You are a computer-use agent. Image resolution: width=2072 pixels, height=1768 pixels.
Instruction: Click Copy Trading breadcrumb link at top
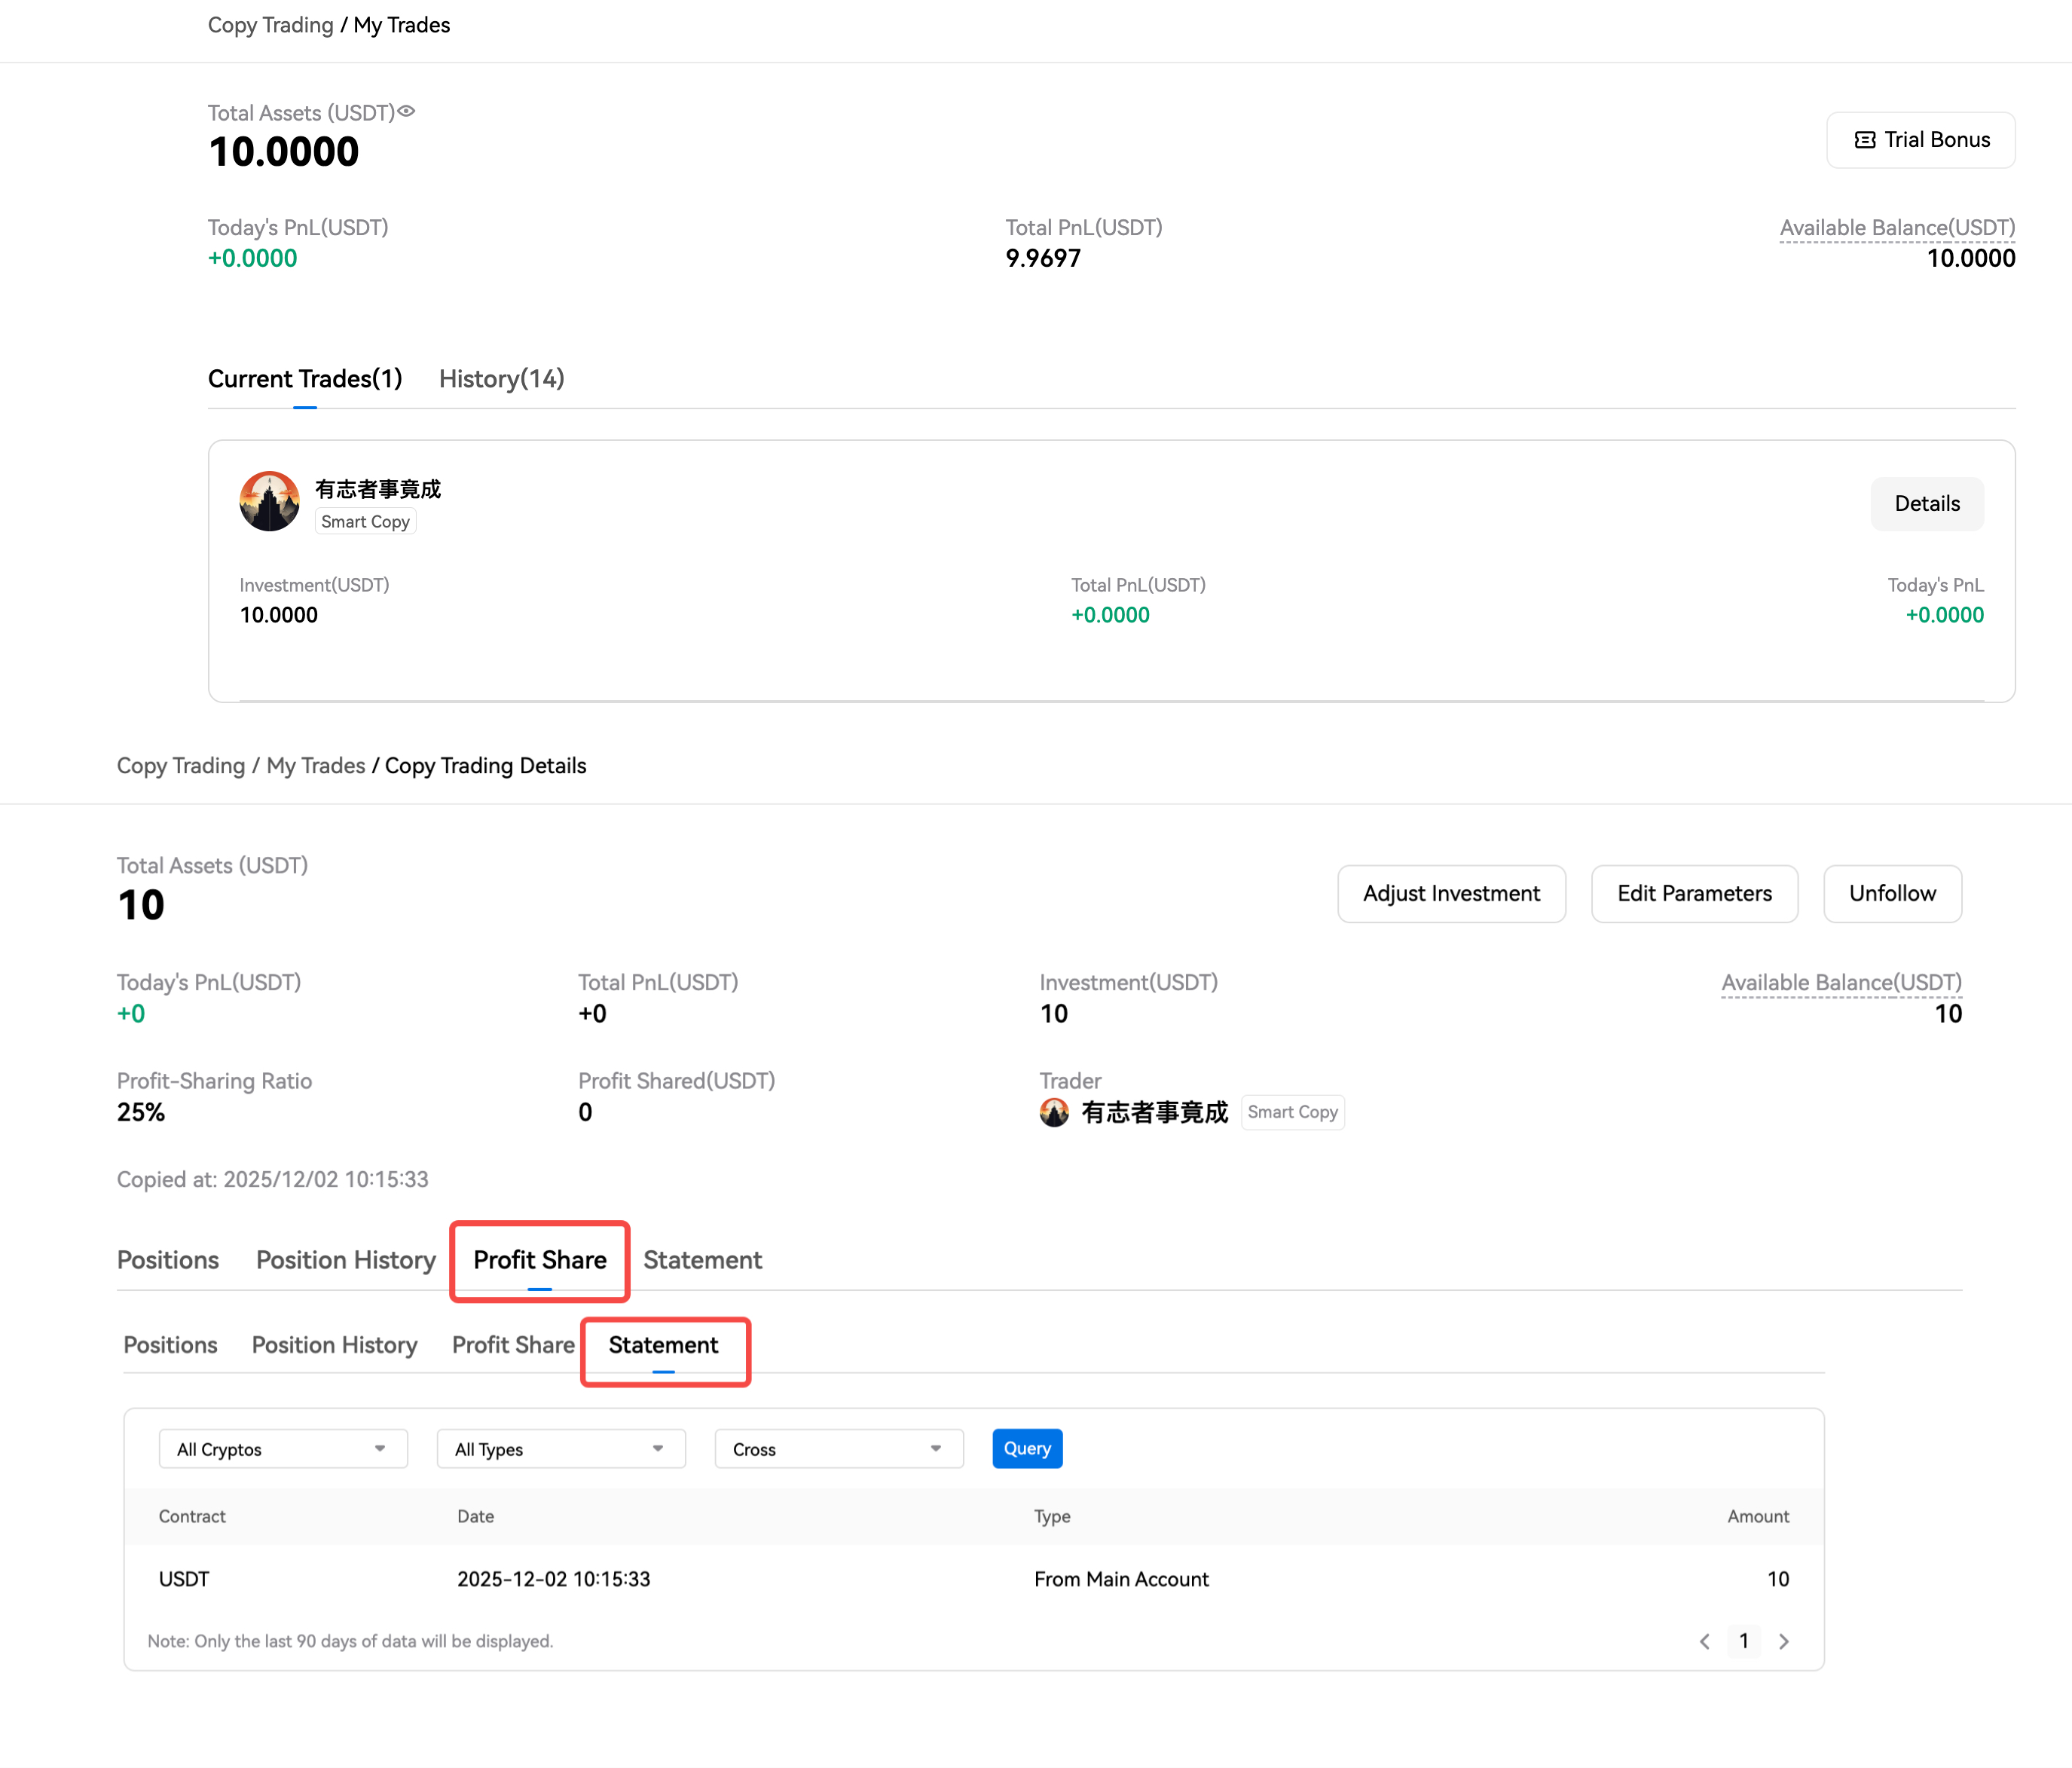(x=270, y=25)
